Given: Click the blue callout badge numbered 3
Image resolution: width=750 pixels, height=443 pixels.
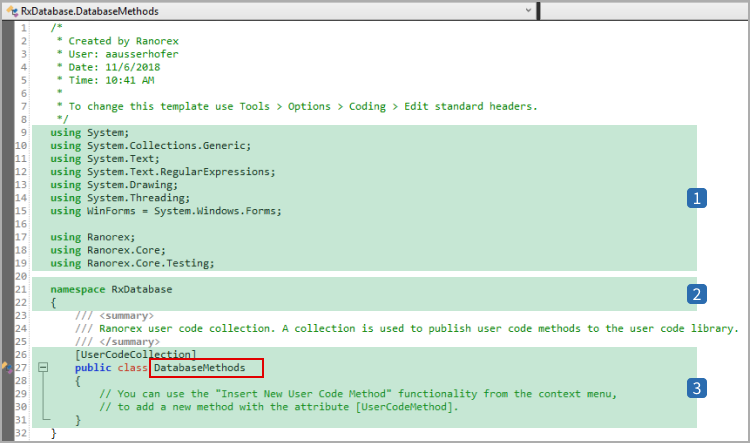Looking at the screenshot, I should [x=697, y=387].
